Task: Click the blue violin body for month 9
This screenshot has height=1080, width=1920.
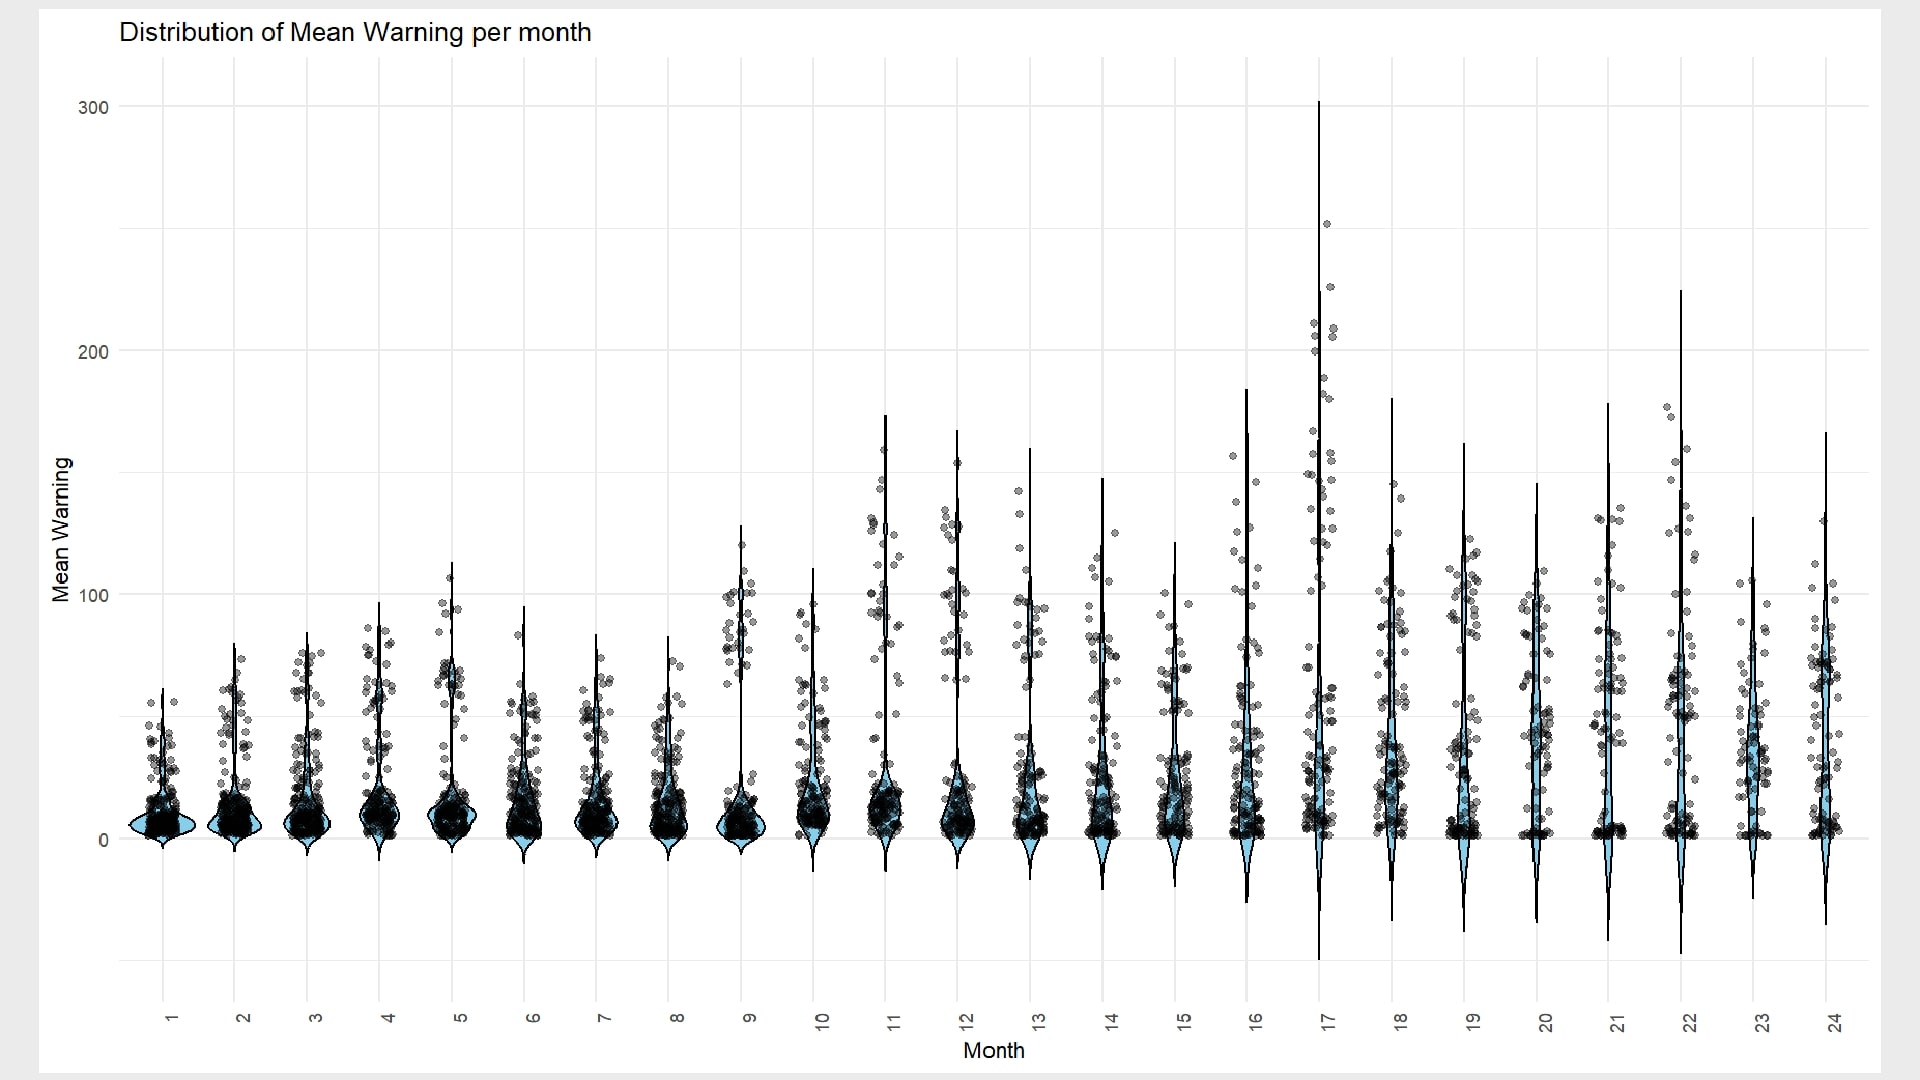Action: 741,826
